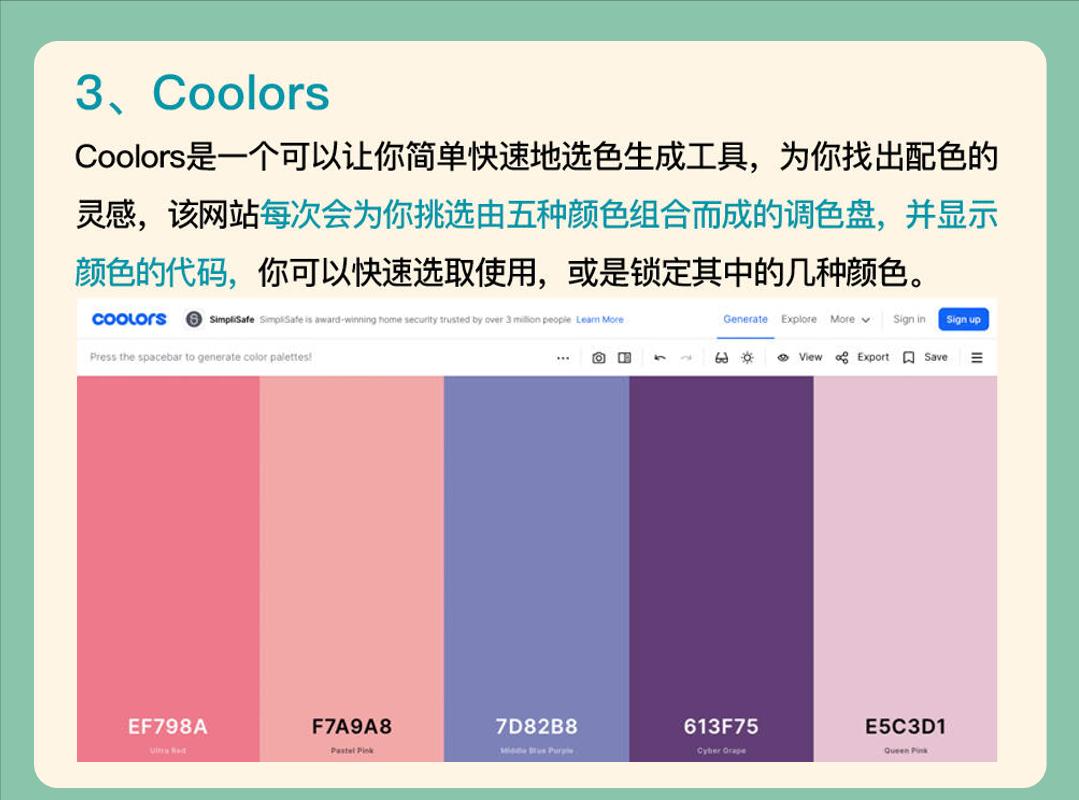
Task: Open the Explore menu item
Action: point(799,319)
